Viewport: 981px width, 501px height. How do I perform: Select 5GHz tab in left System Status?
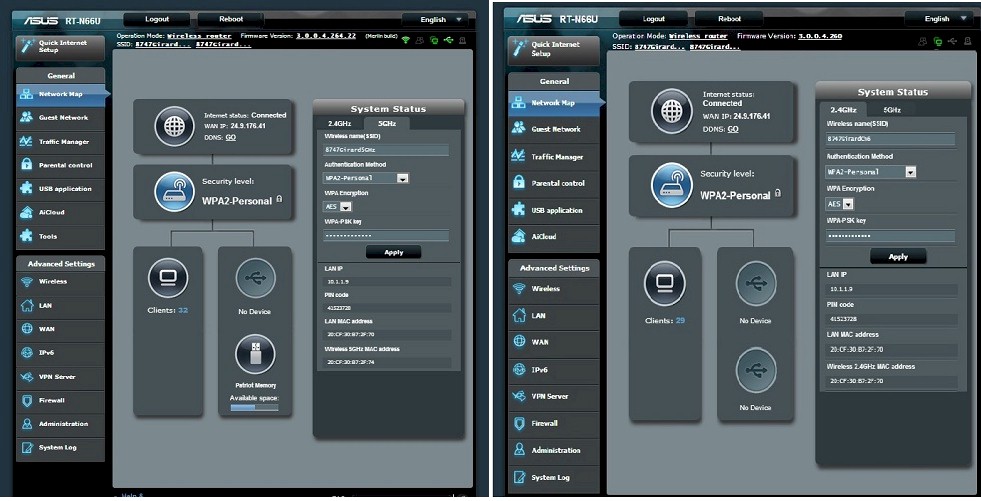387,124
